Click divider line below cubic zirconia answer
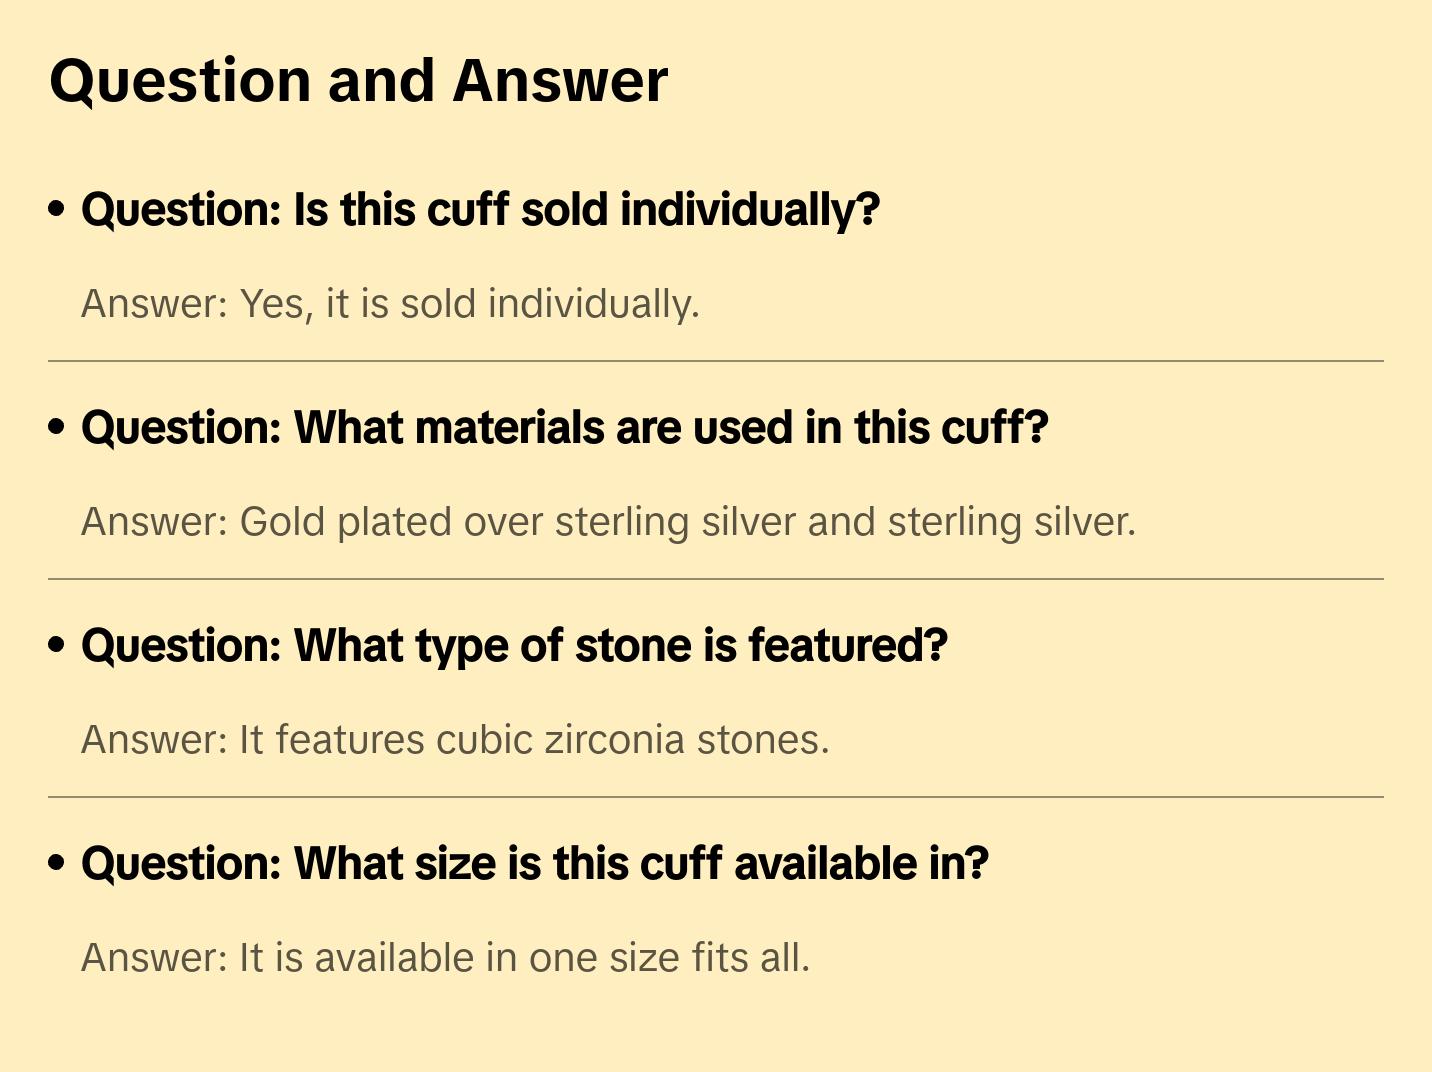Viewport: 1432px width, 1072px height. (716, 797)
